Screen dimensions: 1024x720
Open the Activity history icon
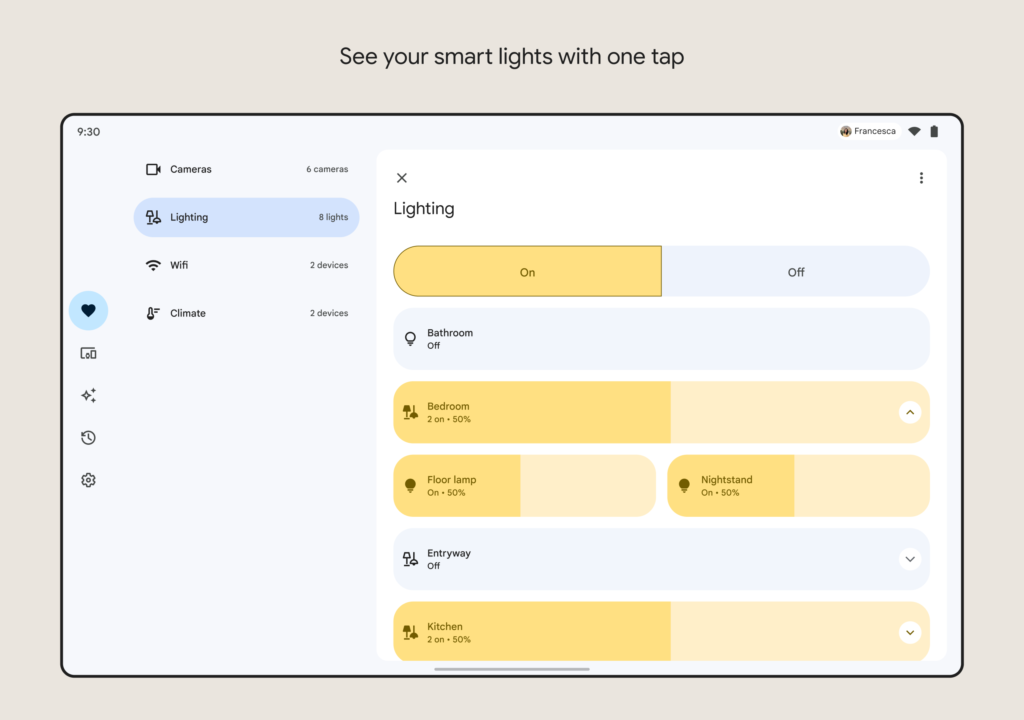pyautogui.click(x=88, y=437)
